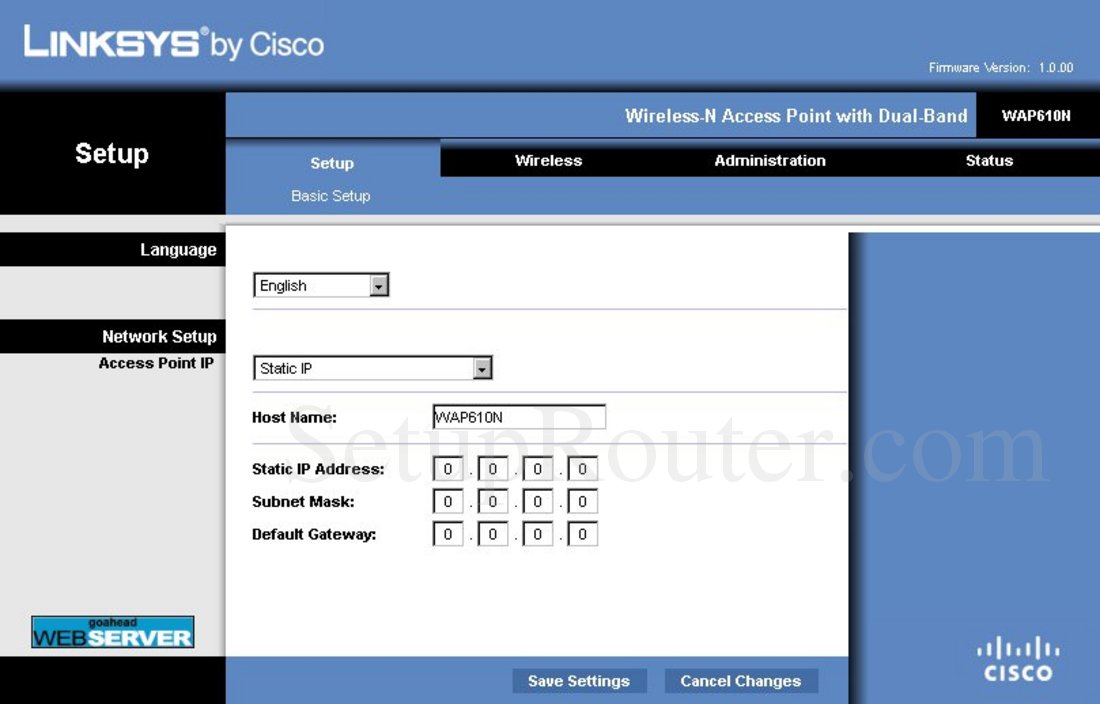The width and height of the screenshot is (1100, 704).
Task: Click the arrow on the English language selector
Action: click(x=379, y=285)
